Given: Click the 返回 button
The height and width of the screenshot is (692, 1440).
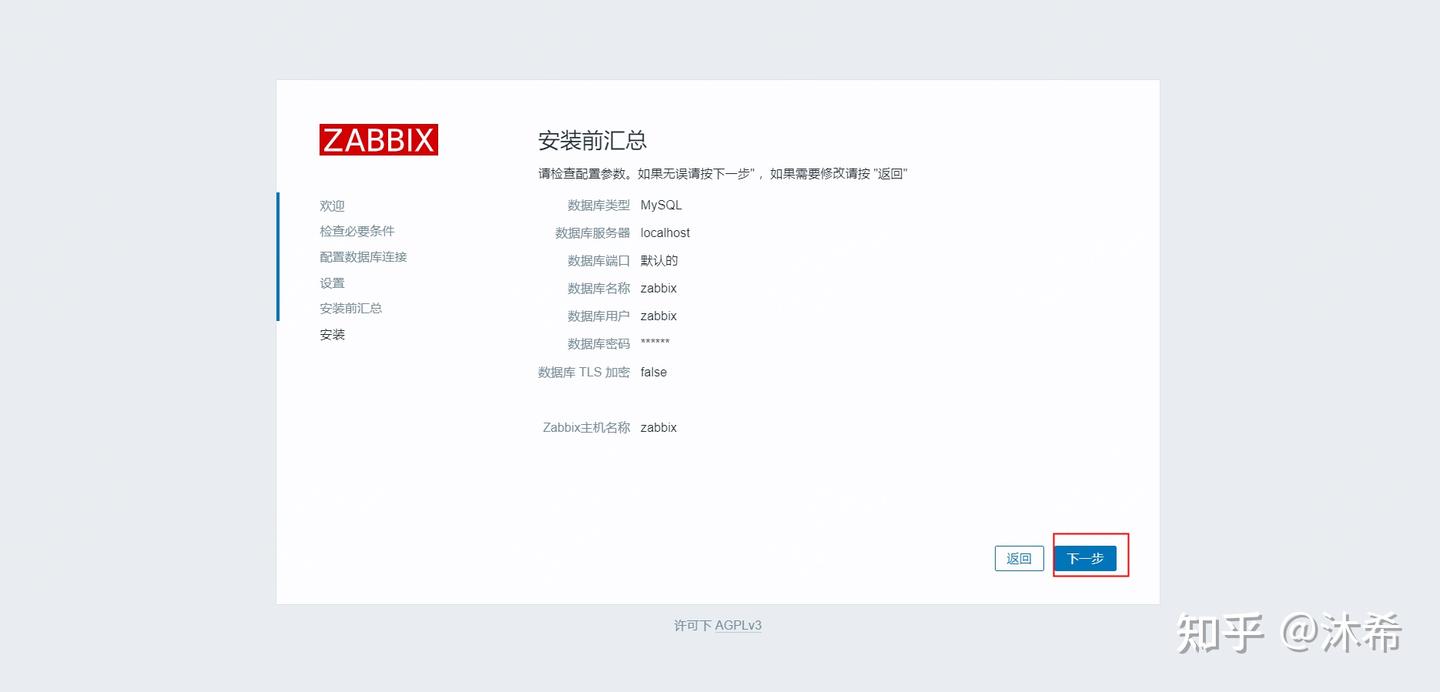Looking at the screenshot, I should [1019, 558].
